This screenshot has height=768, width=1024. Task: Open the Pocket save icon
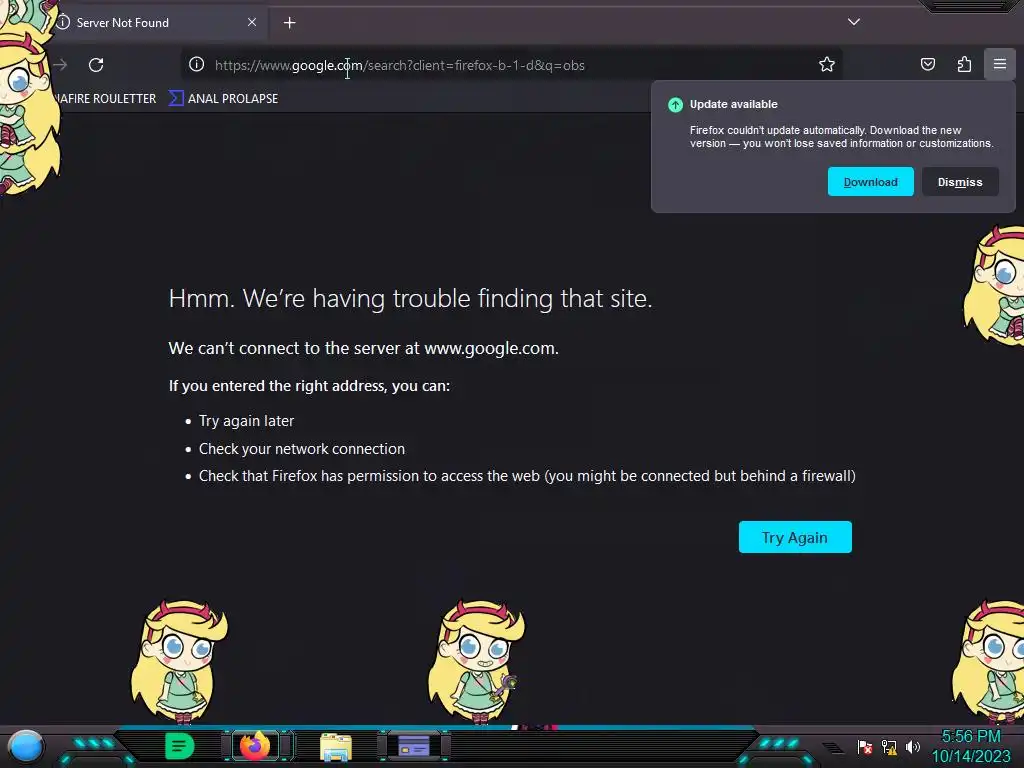(x=927, y=64)
